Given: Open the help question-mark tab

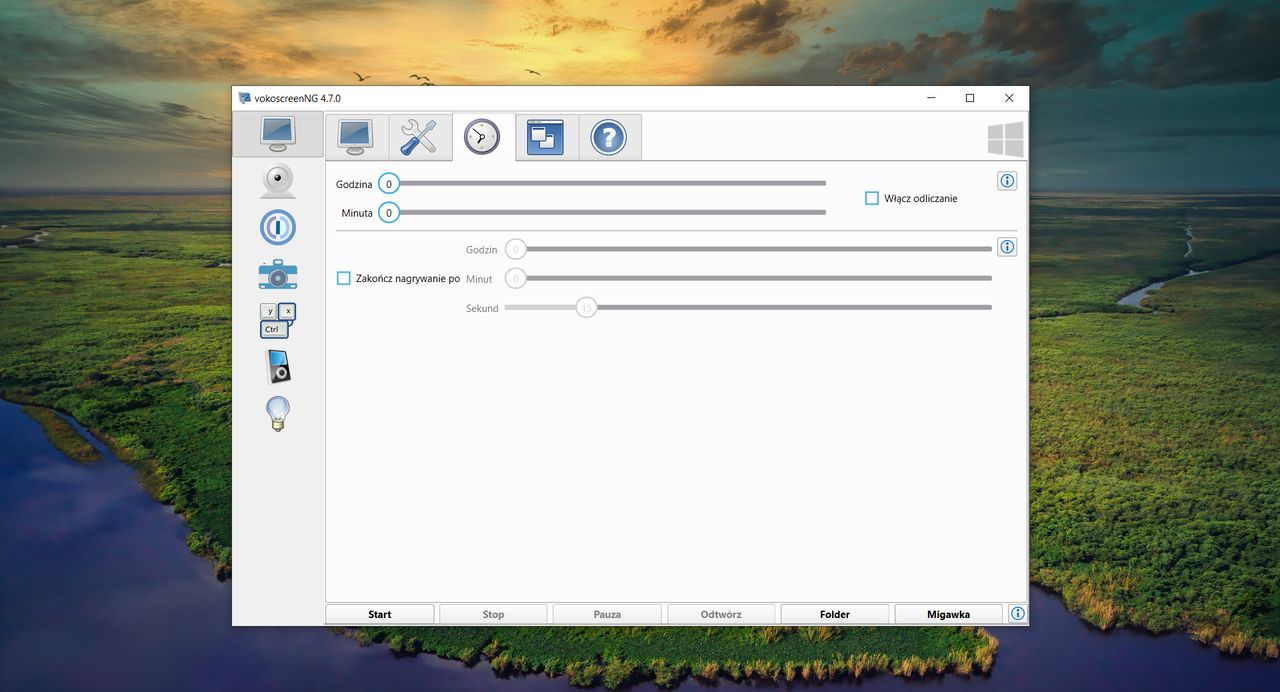Looking at the screenshot, I should 610,137.
